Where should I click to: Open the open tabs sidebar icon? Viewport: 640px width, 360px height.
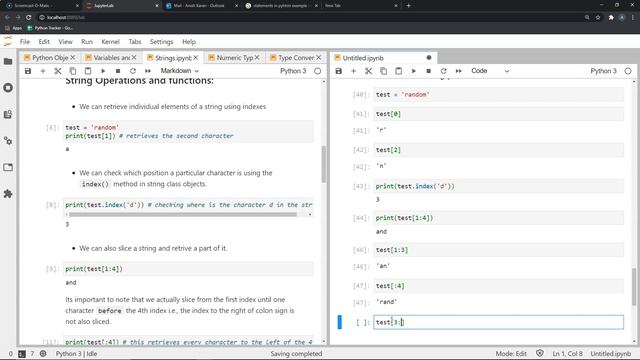pyautogui.click(x=8, y=167)
